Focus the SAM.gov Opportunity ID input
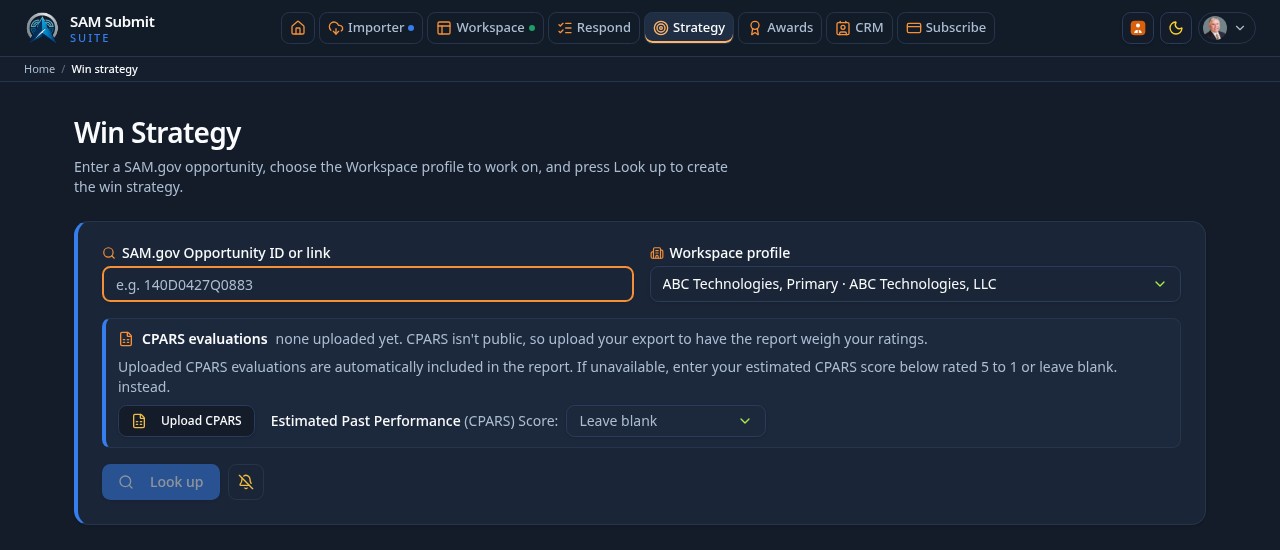The width and height of the screenshot is (1280, 550). [x=368, y=284]
